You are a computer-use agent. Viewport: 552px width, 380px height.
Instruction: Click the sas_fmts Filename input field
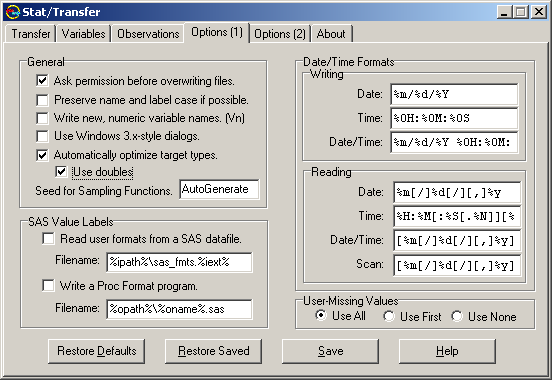click(179, 262)
